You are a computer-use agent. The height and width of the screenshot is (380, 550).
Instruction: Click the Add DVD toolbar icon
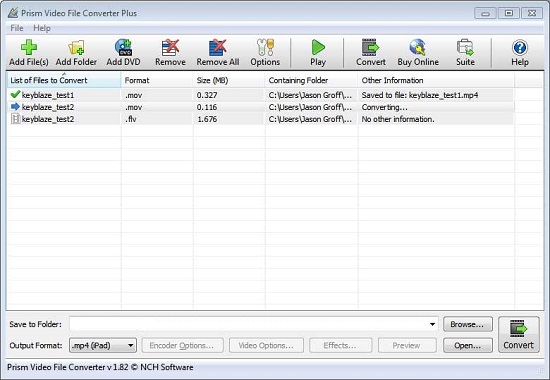click(x=123, y=53)
